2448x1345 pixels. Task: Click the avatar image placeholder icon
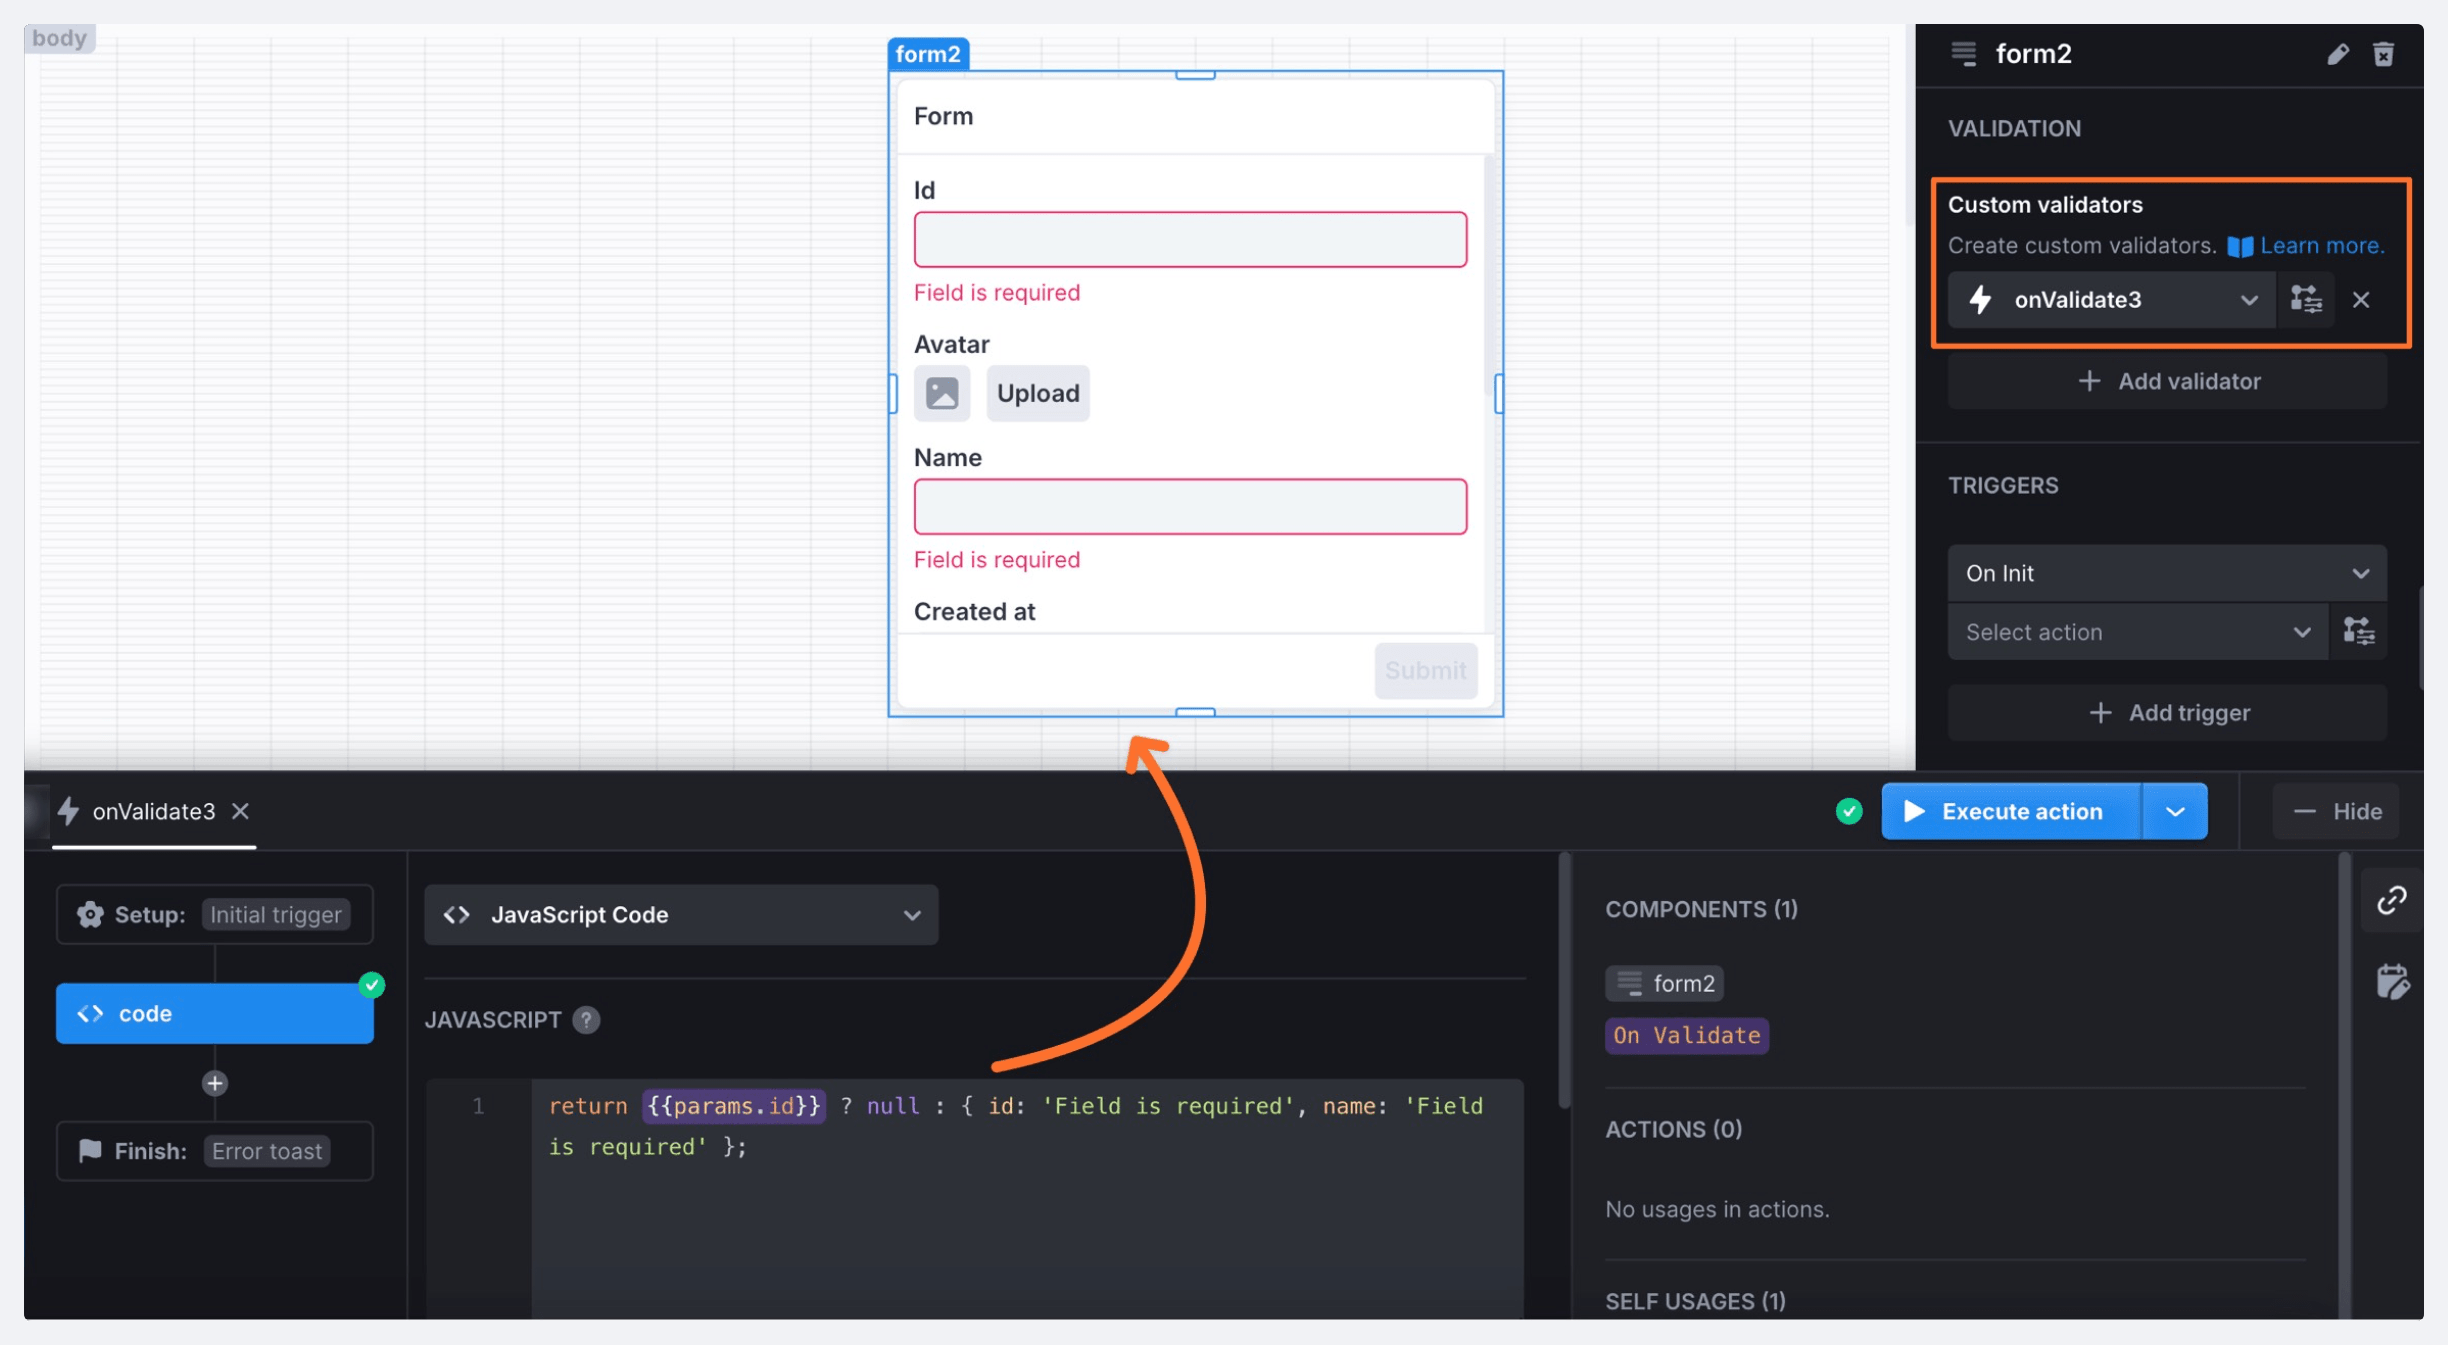pyautogui.click(x=941, y=393)
